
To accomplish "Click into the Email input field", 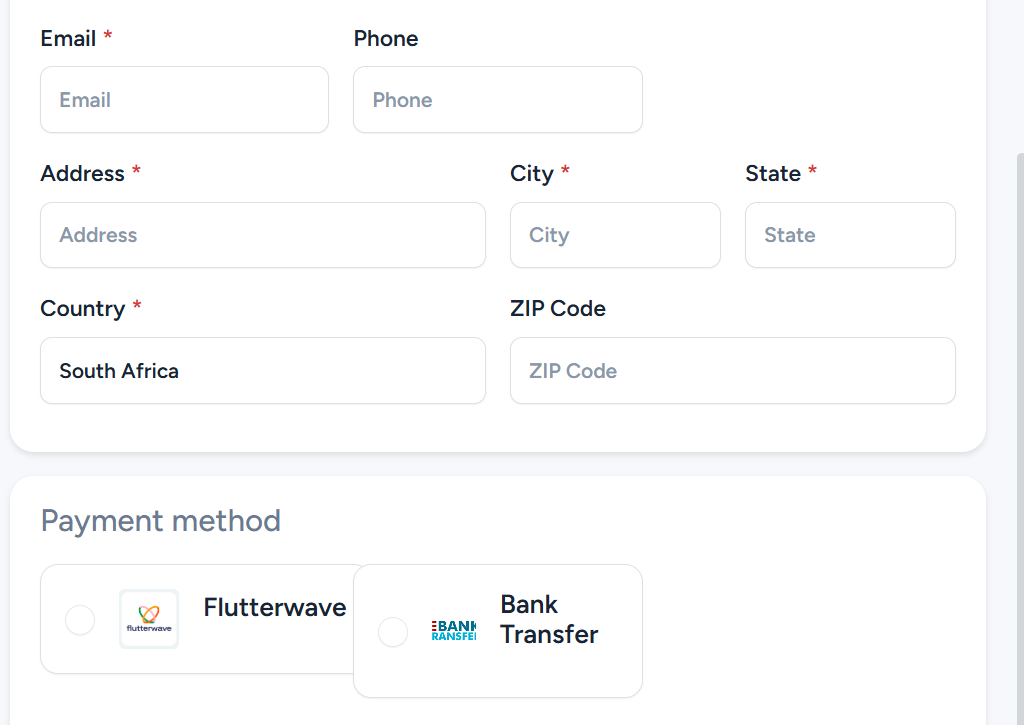I will tap(184, 100).
